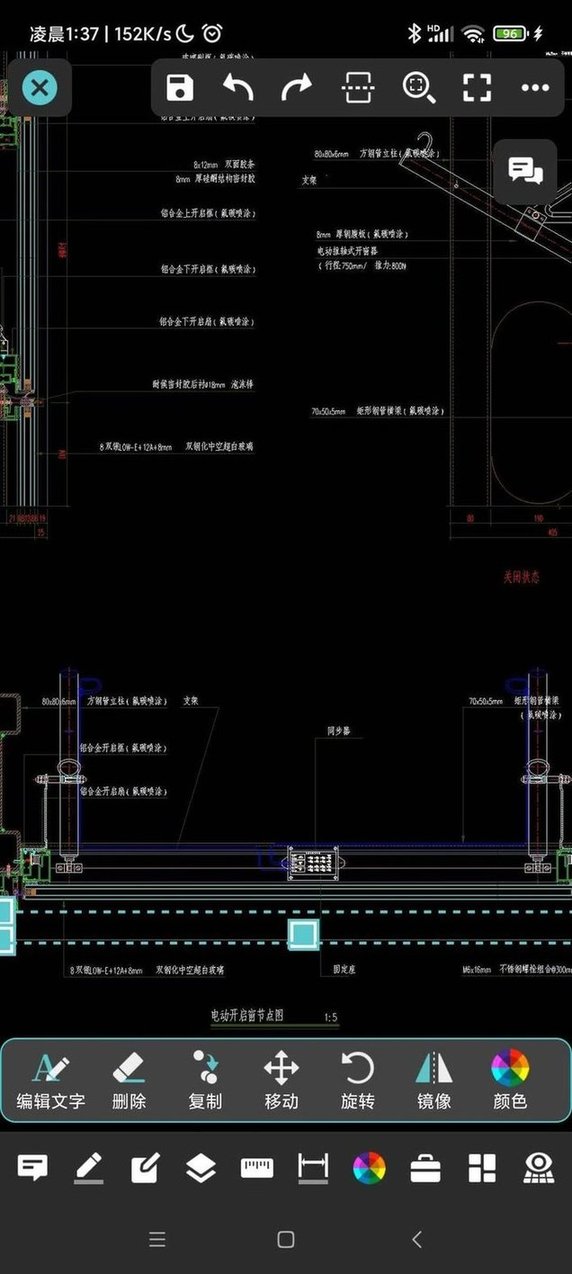Close the drawing with the X button
The height and width of the screenshot is (1274, 572).
pos(39,88)
